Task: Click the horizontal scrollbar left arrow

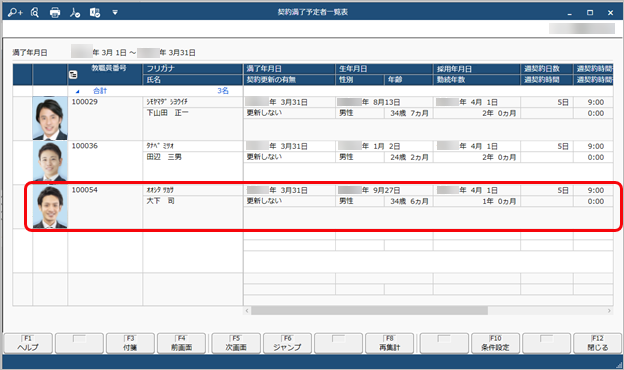Action: coord(247,311)
